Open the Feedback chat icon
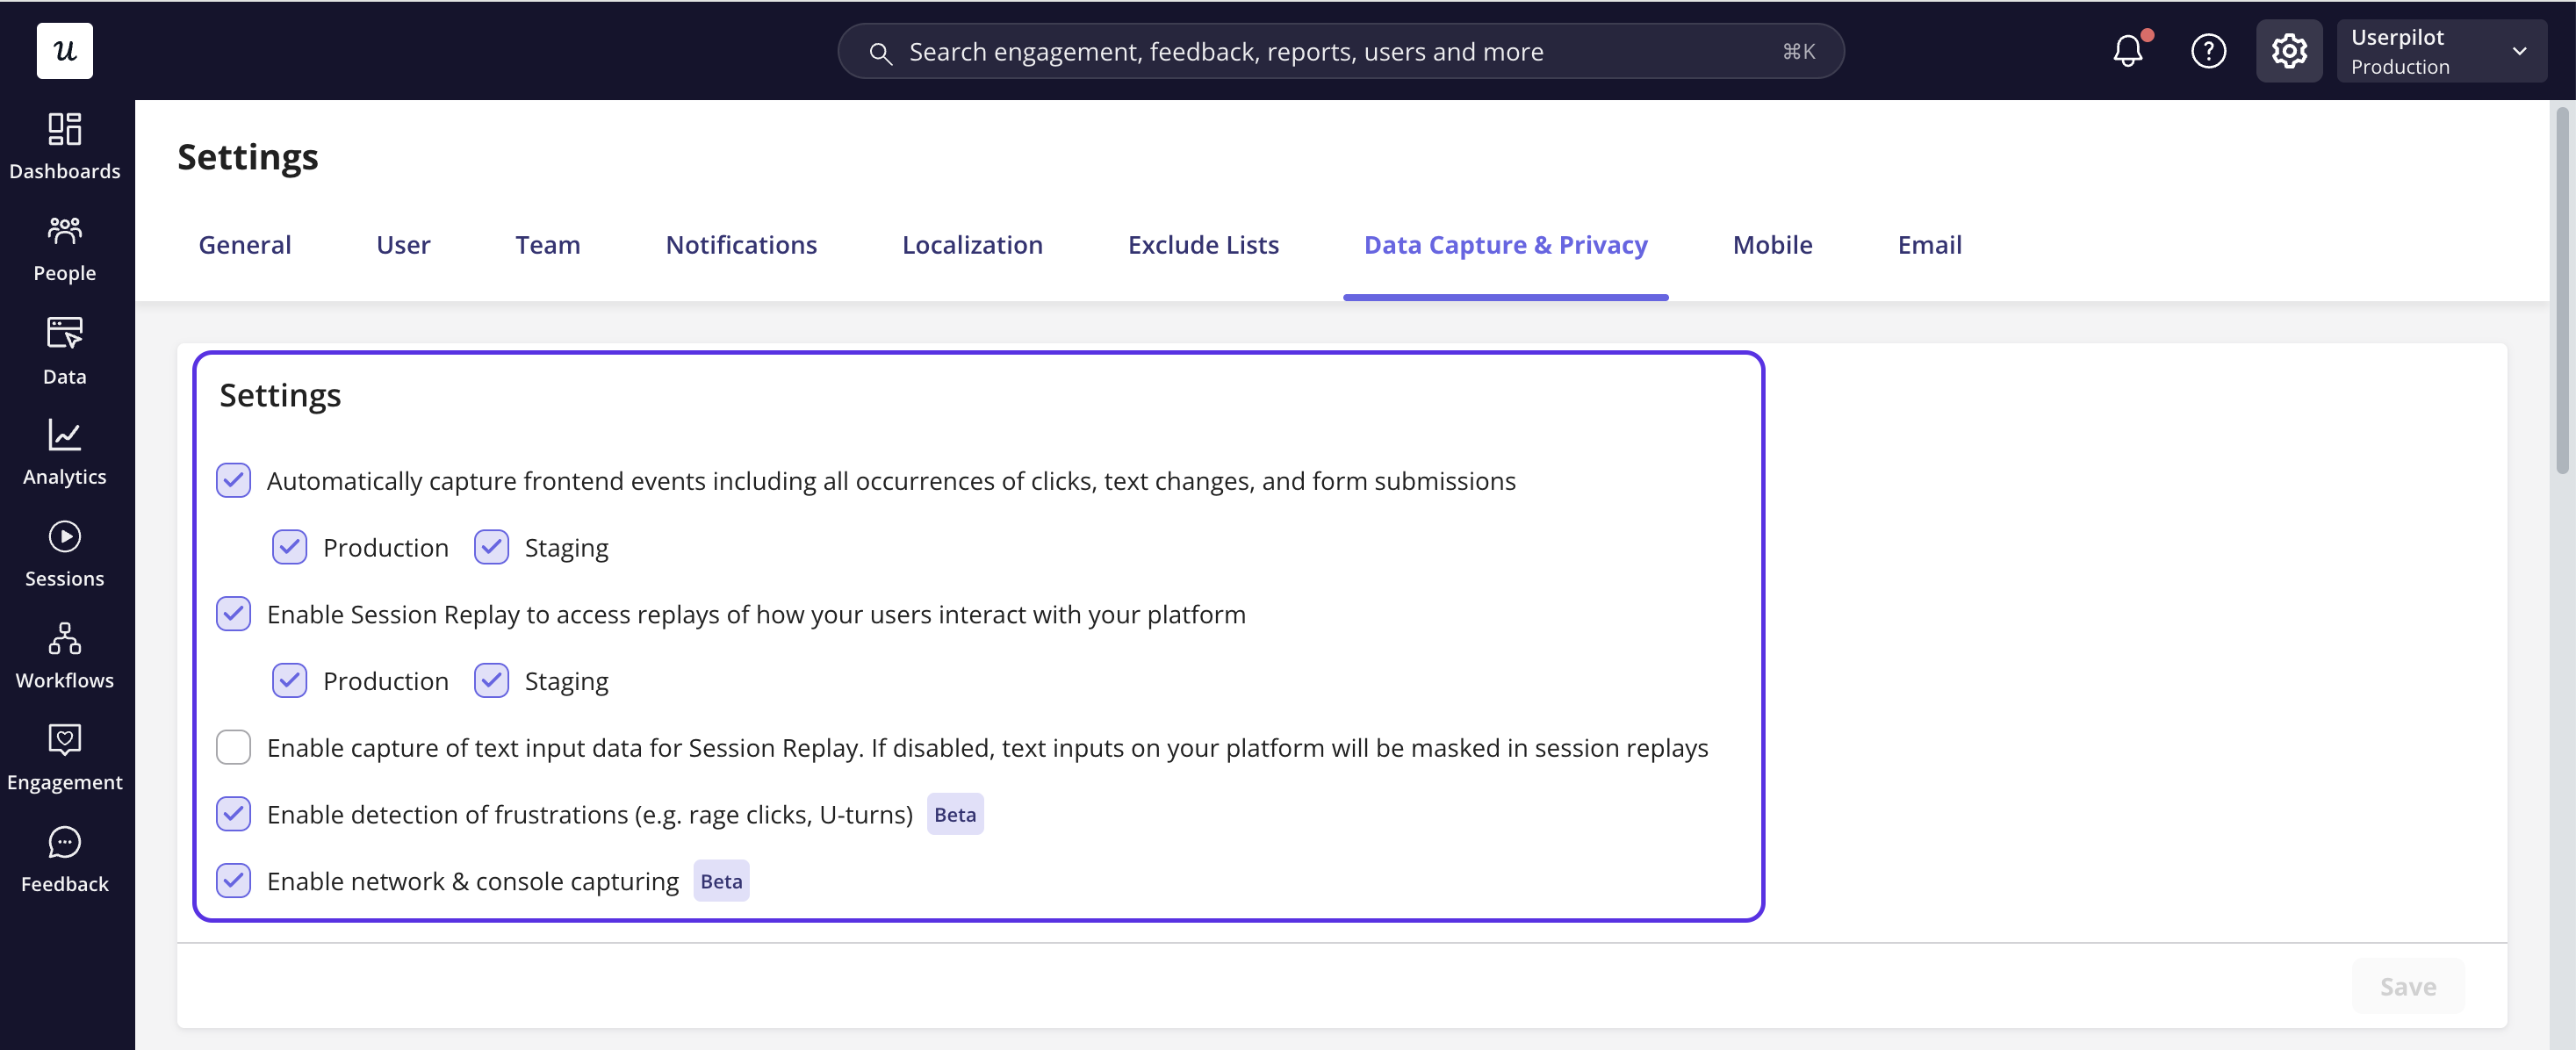This screenshot has width=2576, height=1050. pos(65,842)
